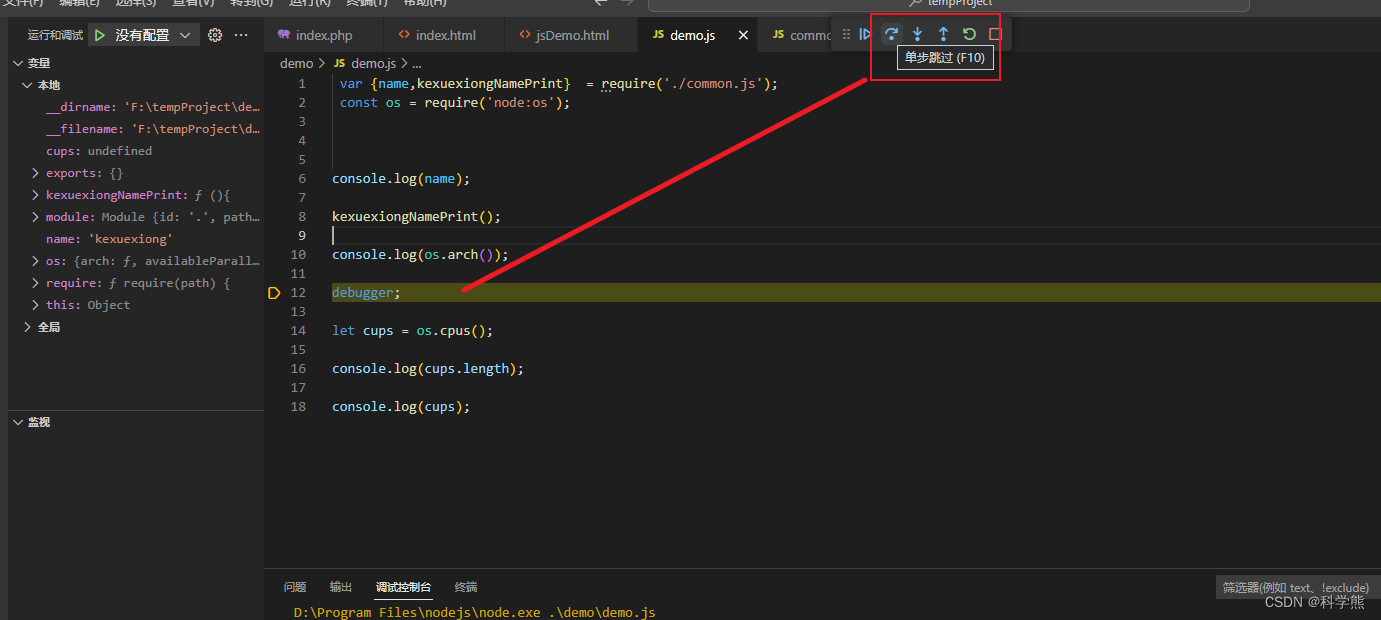Open launch.json via the gear icon

tap(215, 35)
